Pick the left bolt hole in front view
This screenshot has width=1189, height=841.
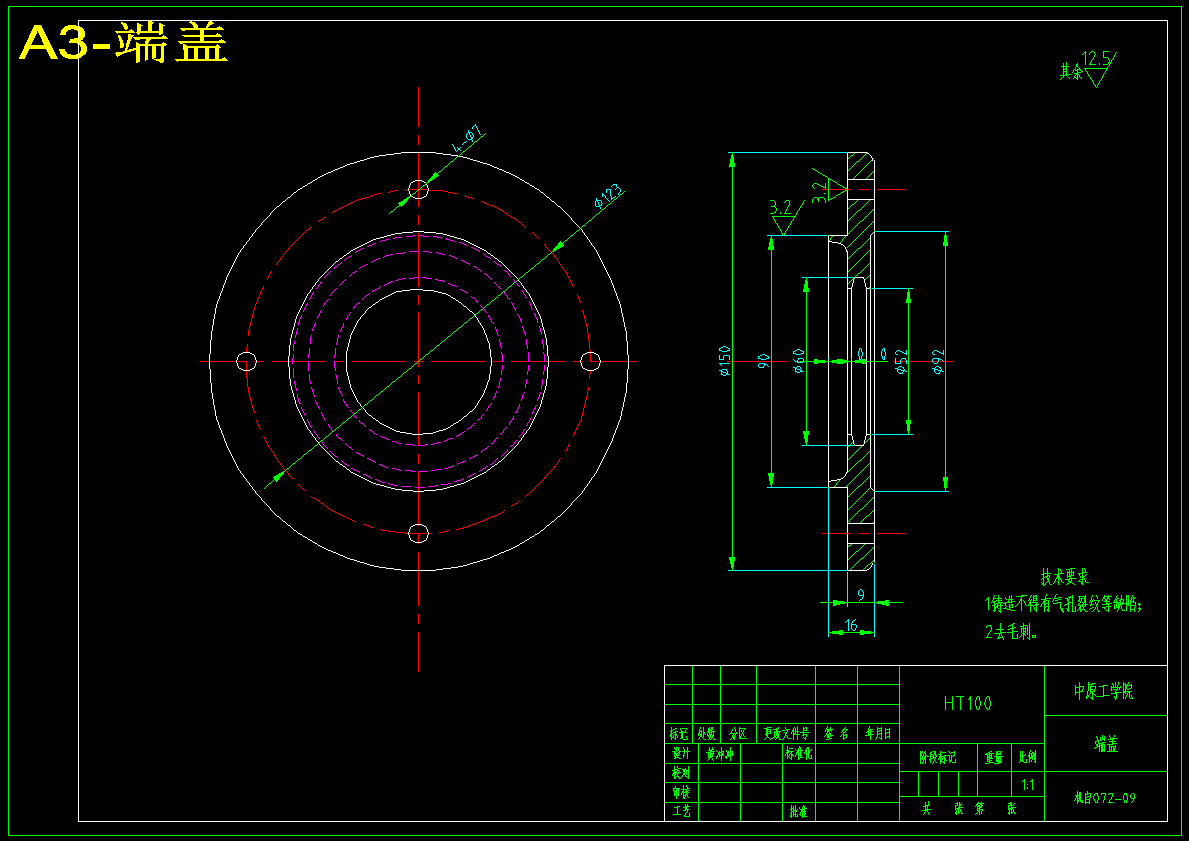coord(246,362)
